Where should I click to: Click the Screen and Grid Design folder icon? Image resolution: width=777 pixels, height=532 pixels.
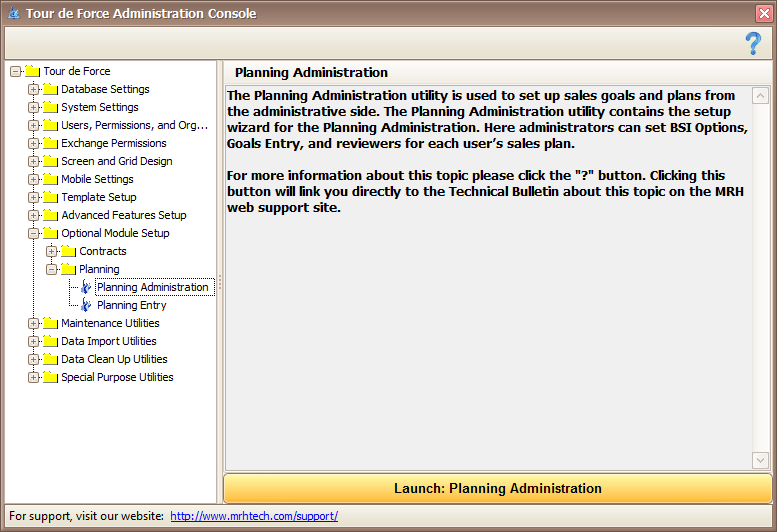pyautogui.click(x=51, y=161)
